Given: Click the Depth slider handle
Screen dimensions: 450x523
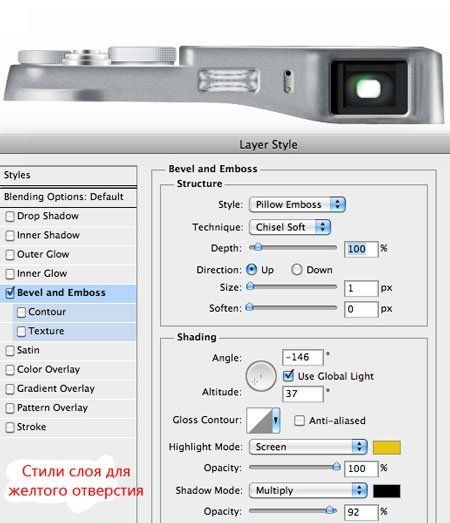Looking at the screenshot, I should tap(257, 247).
